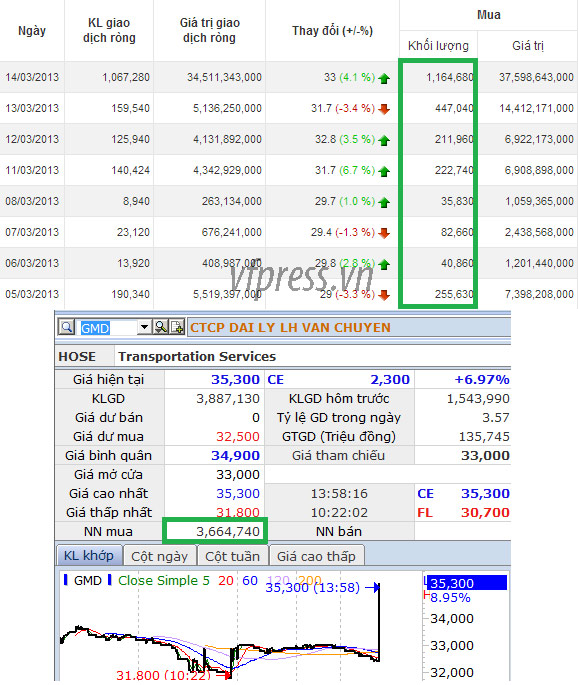Click the highlighted 35,300 price axis label

click(x=467, y=583)
